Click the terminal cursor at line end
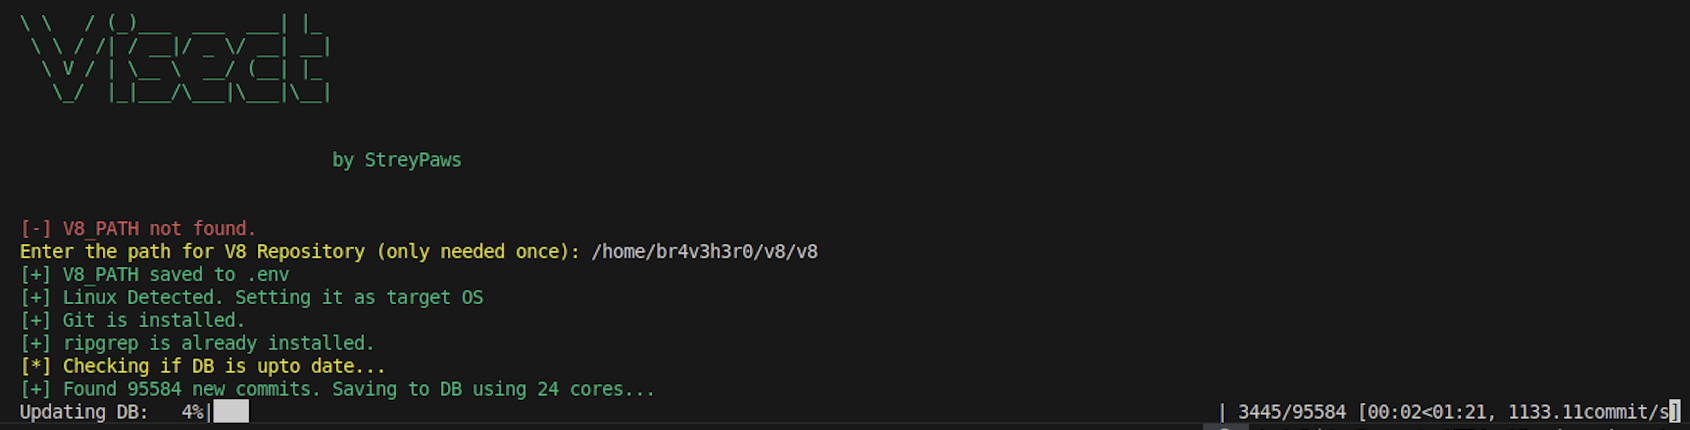 click(x=1676, y=412)
